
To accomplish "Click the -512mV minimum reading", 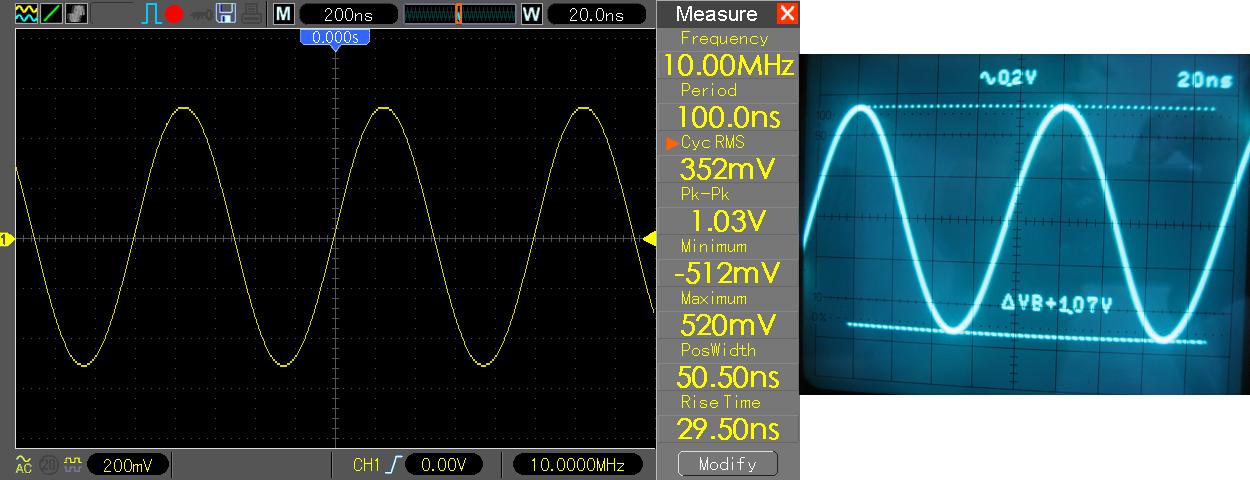I will point(727,273).
